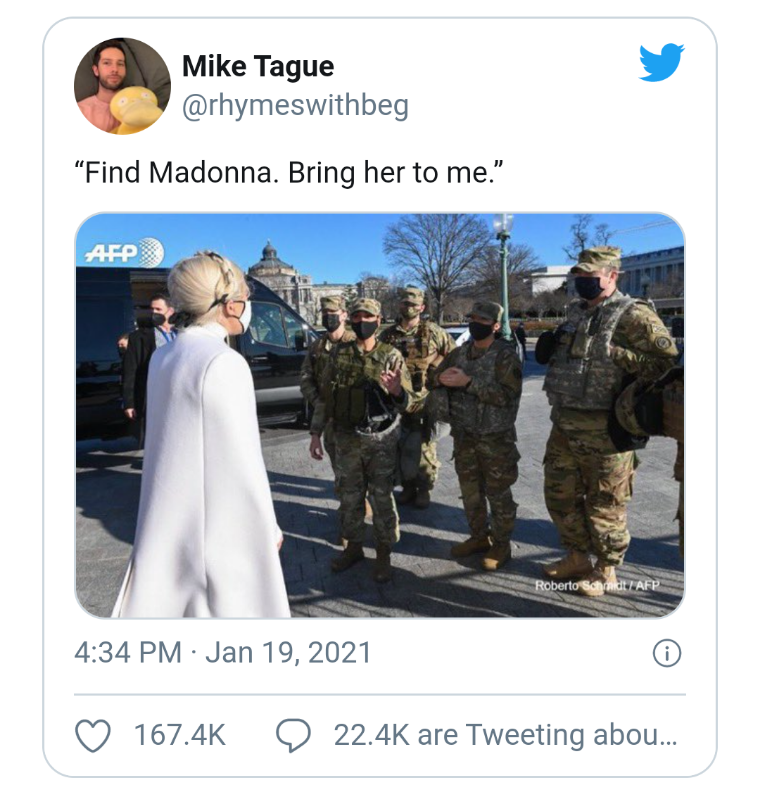
Task: Open "22.4K are Tweeting about" link
Action: (x=505, y=736)
